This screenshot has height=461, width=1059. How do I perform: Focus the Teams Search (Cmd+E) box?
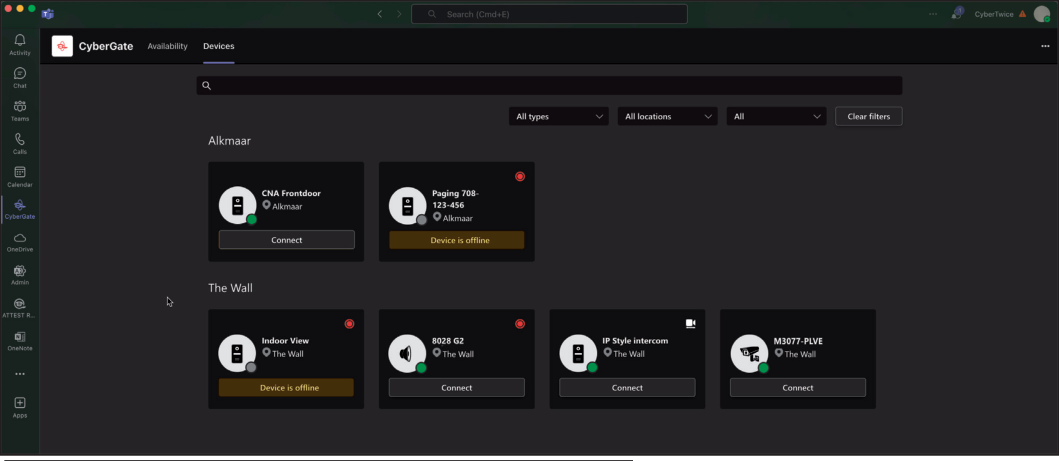click(549, 13)
